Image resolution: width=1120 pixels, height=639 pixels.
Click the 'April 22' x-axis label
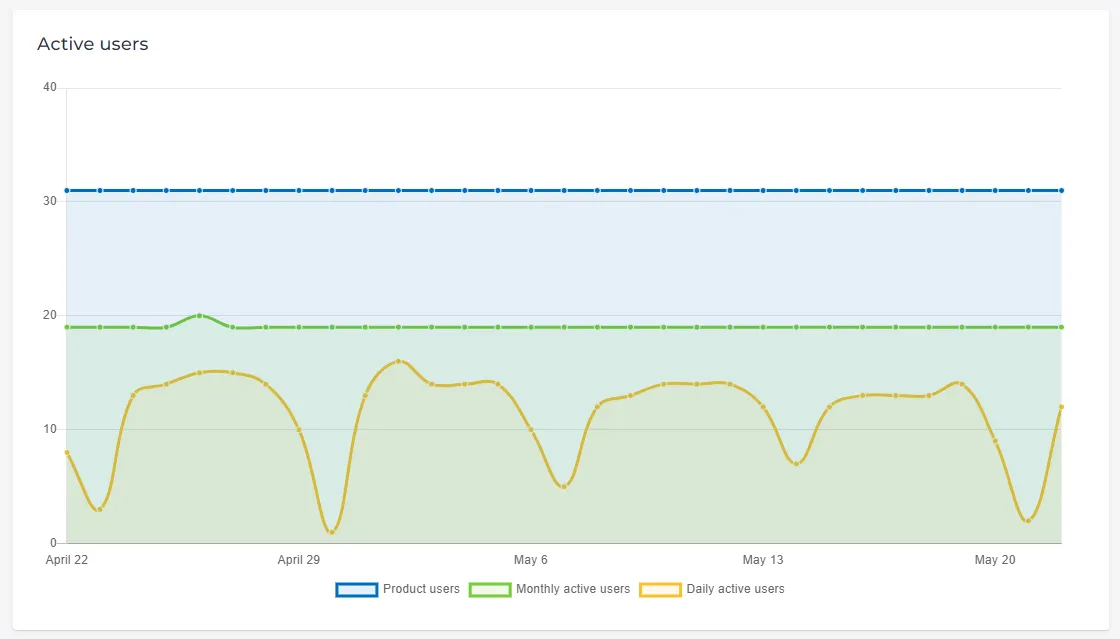point(66,560)
